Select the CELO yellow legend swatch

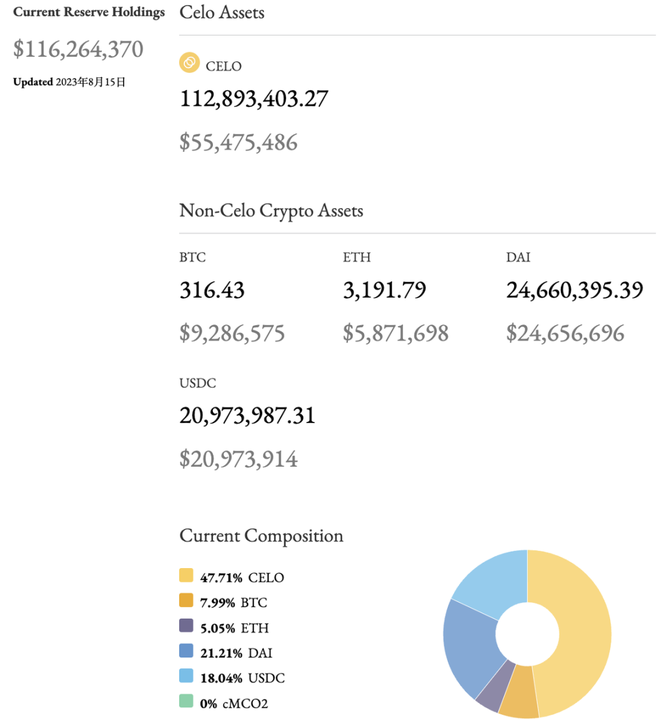coord(186,575)
